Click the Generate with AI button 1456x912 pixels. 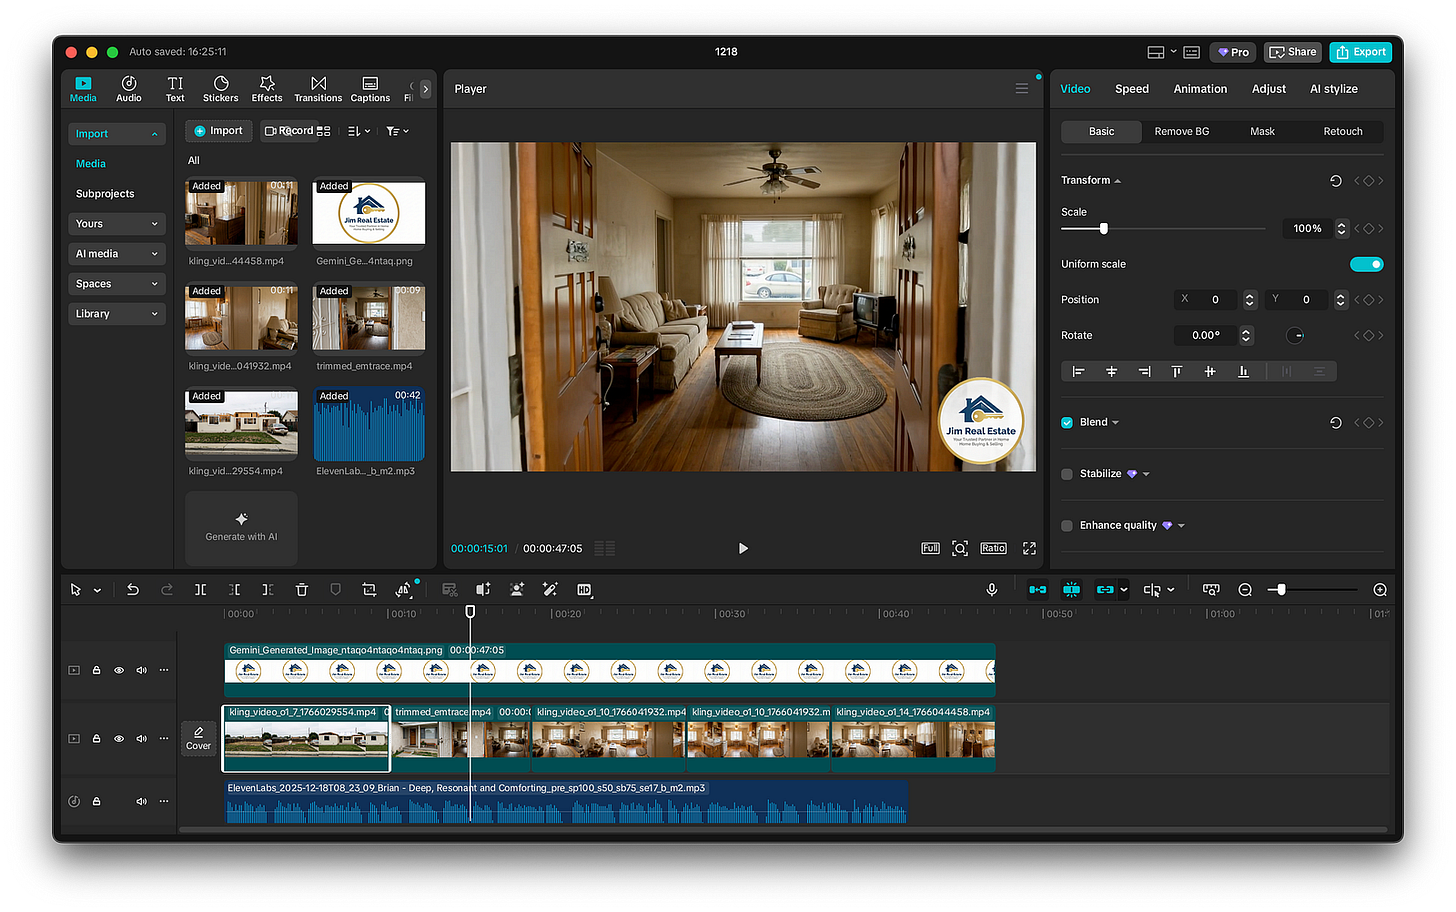coord(241,528)
